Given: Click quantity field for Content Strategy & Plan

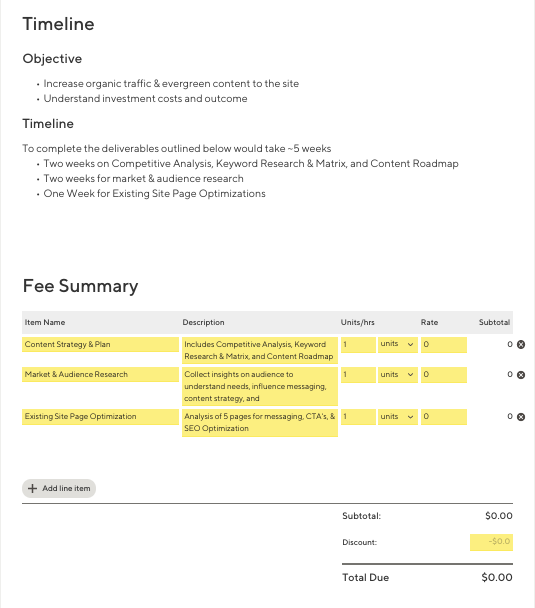Looking at the screenshot, I should coord(358,344).
